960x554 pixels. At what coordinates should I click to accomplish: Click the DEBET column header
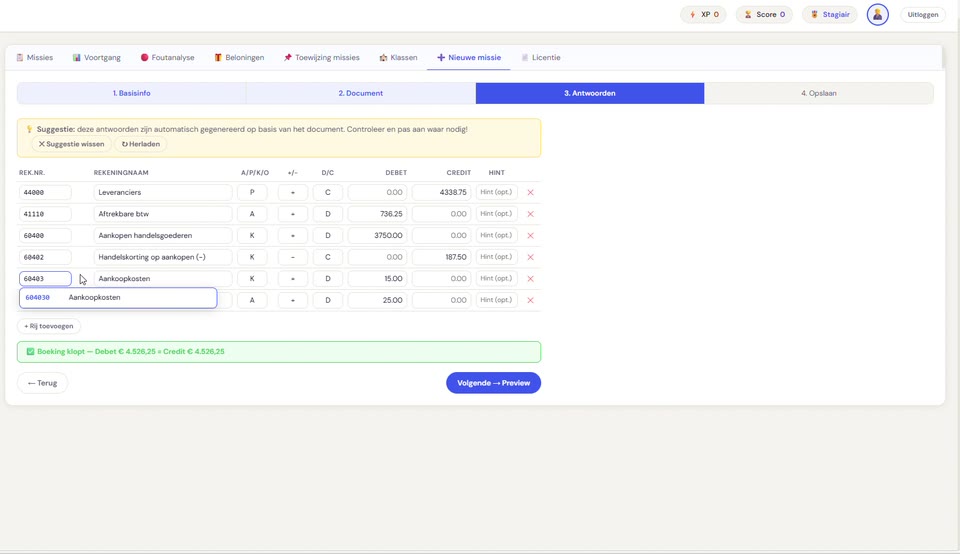tap(396, 173)
